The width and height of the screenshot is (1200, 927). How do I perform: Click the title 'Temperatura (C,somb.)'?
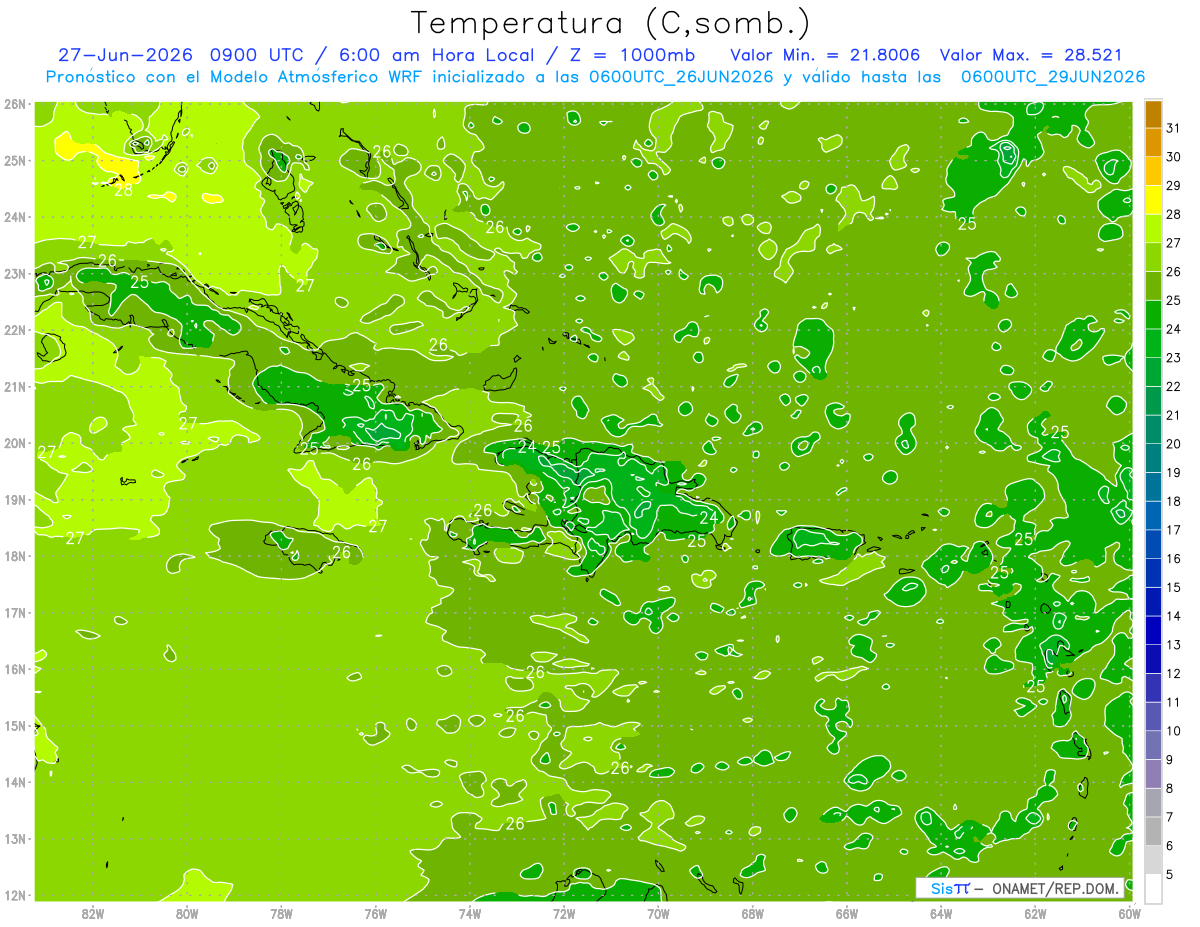tap(611, 23)
